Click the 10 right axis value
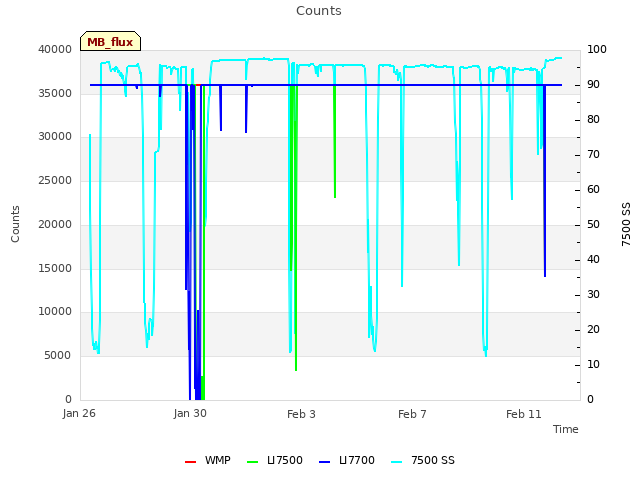 point(593,364)
